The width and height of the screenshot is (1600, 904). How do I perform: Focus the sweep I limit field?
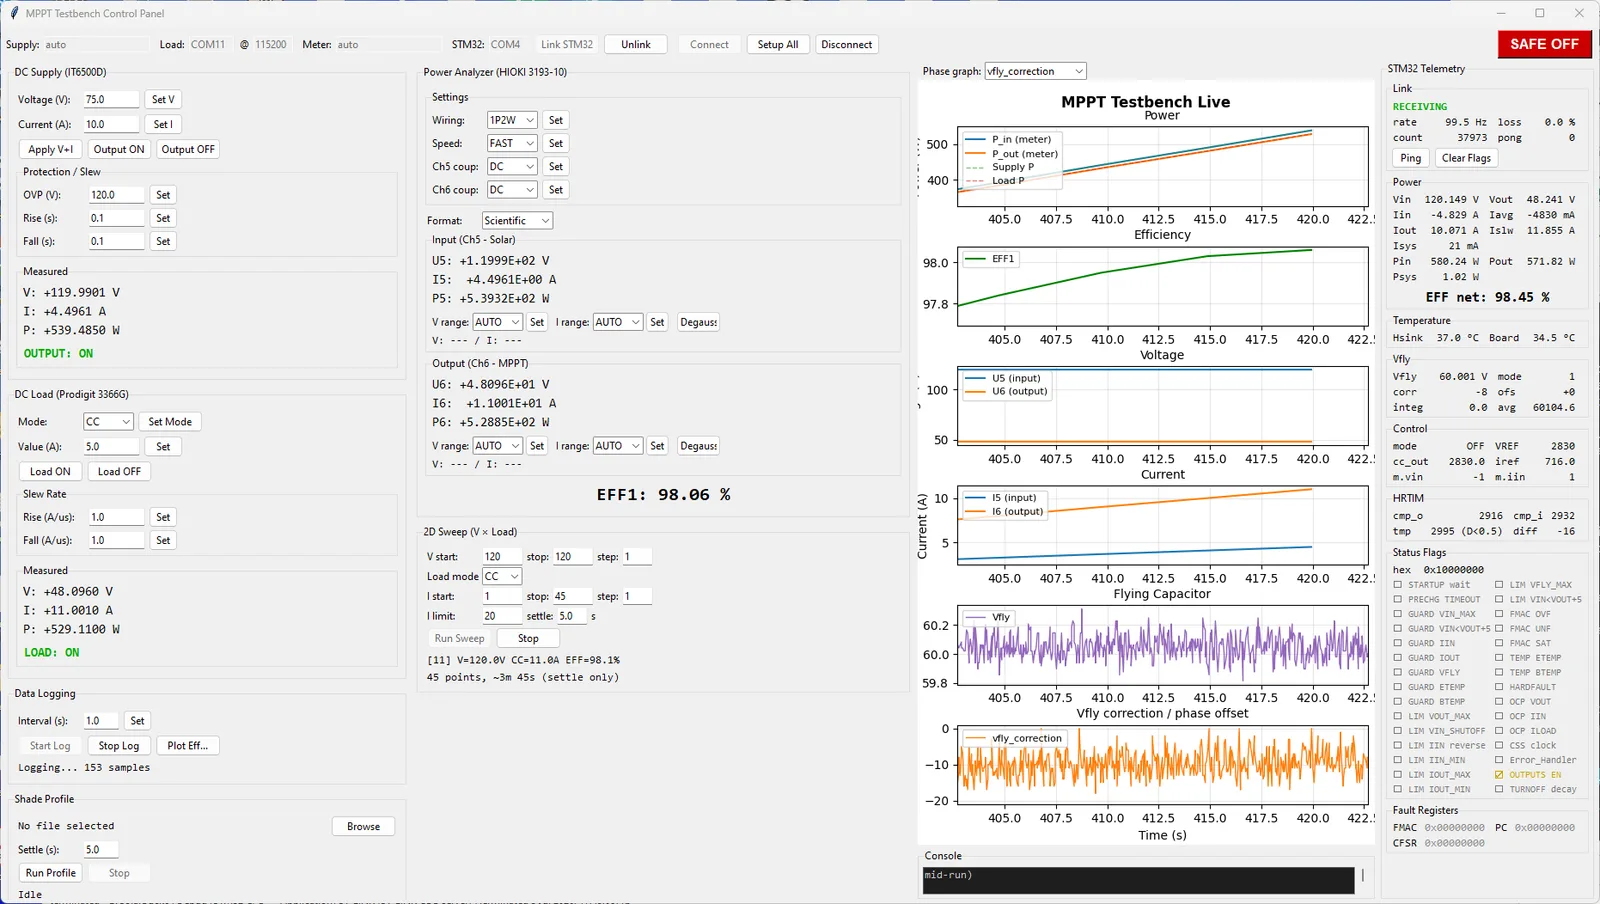coord(502,616)
